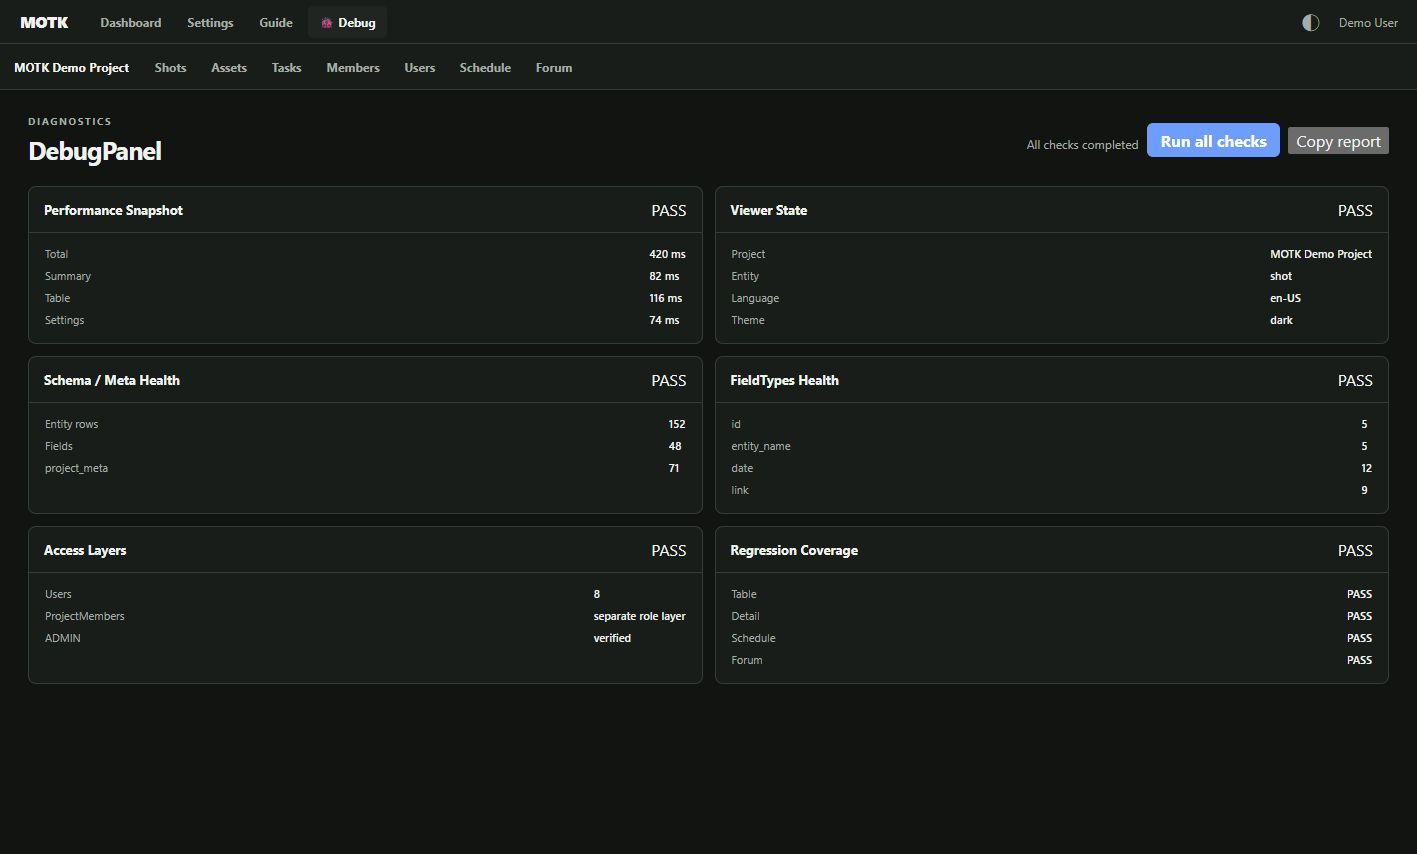
Task: Switch to the Shots tab
Action: pos(171,68)
